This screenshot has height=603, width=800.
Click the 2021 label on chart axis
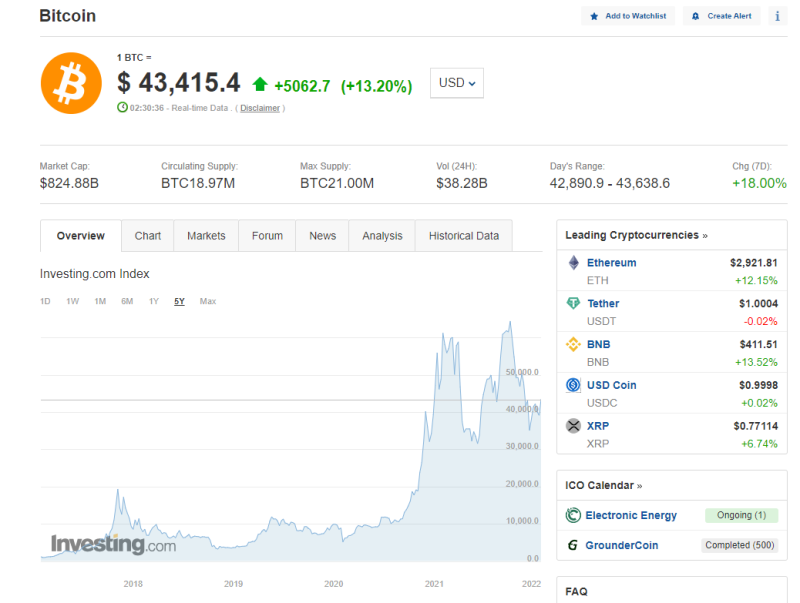click(434, 584)
